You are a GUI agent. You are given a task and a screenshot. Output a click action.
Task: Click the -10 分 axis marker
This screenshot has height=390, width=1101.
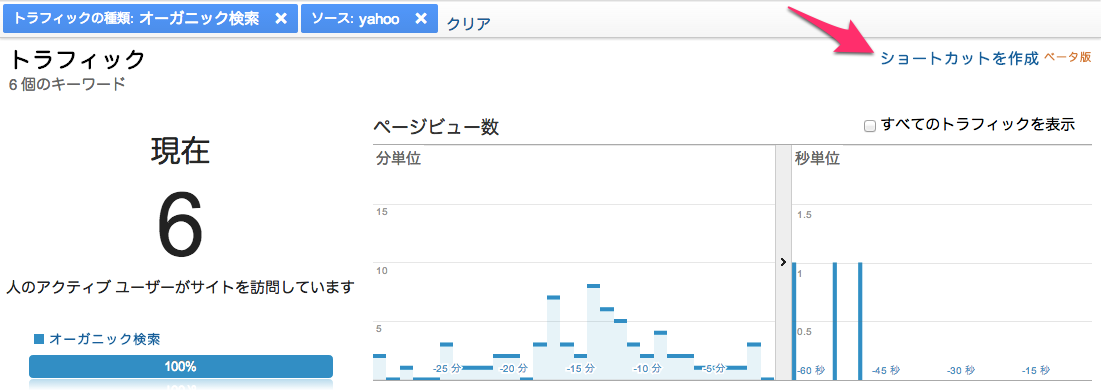[x=647, y=369]
